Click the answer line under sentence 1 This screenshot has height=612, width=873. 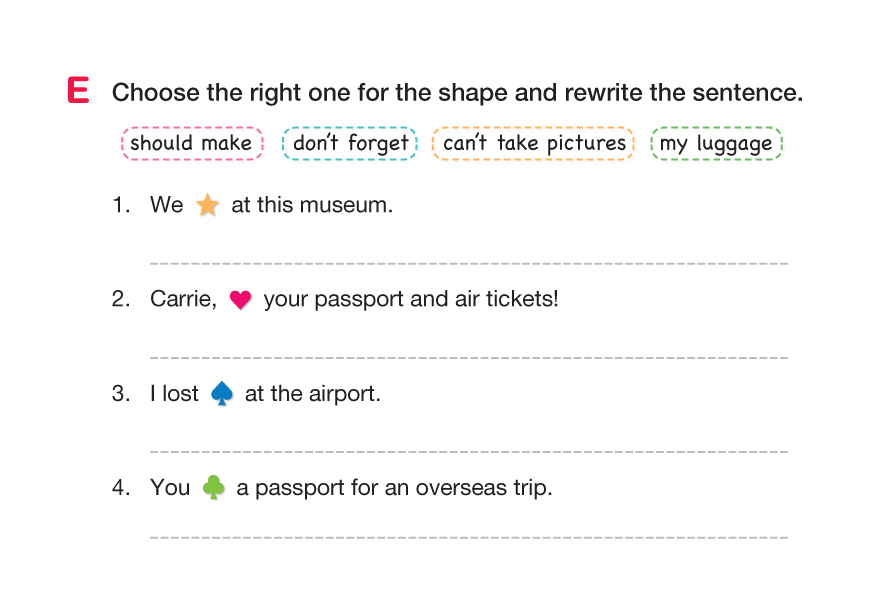pos(468,263)
